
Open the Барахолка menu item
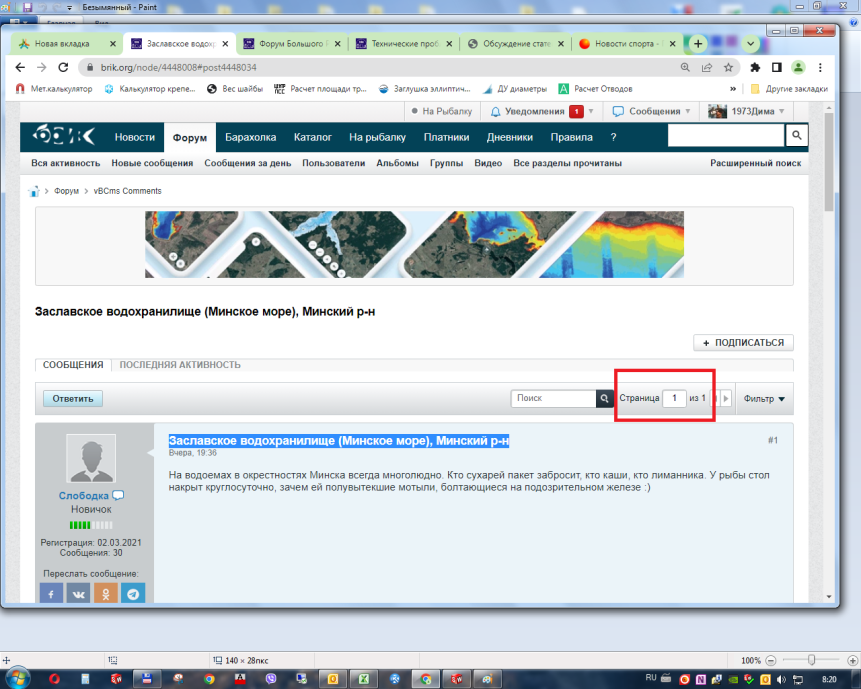pos(250,137)
